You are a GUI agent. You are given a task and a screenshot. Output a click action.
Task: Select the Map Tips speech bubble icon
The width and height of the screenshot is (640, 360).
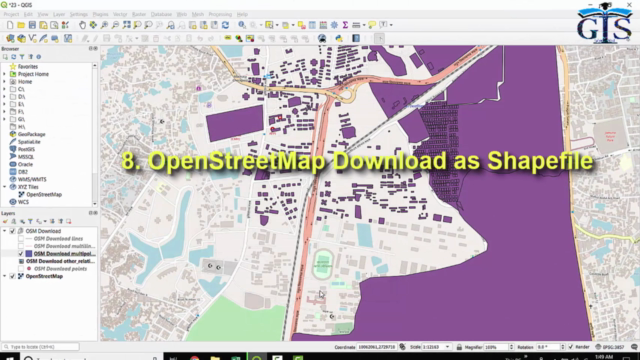pyautogui.click(x=372, y=25)
